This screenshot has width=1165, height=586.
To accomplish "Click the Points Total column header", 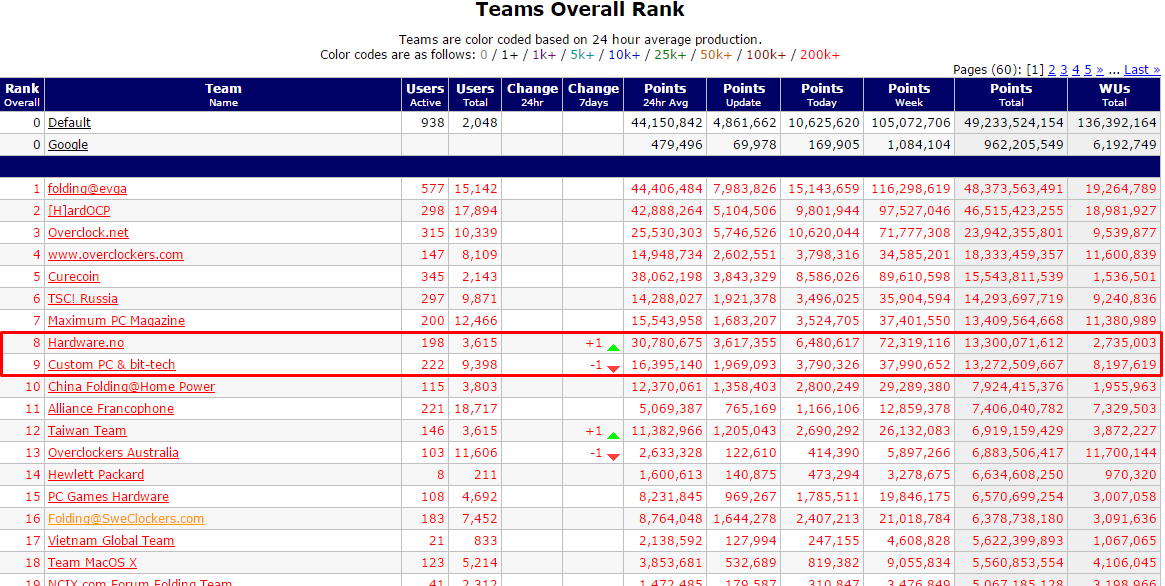I will coord(1010,94).
